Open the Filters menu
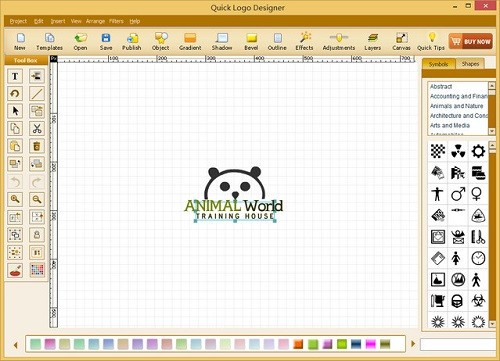The height and width of the screenshot is (361, 500). [116, 21]
